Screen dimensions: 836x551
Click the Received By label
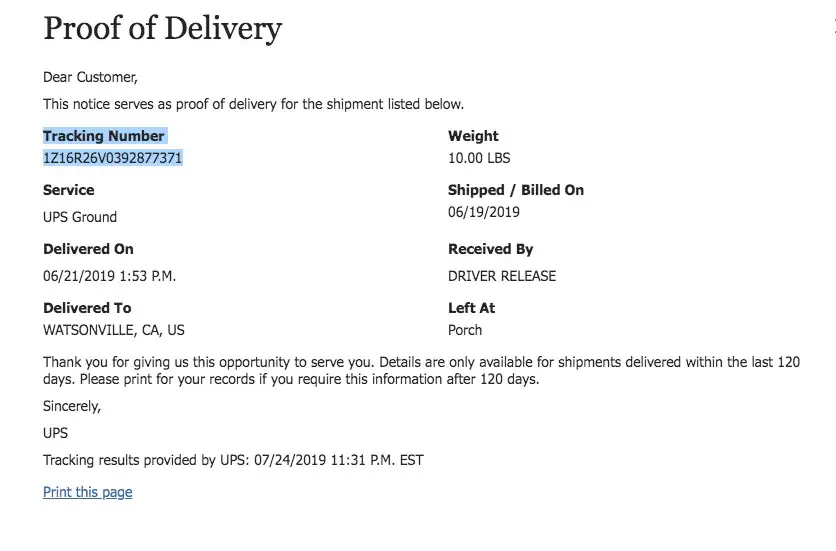(x=491, y=249)
